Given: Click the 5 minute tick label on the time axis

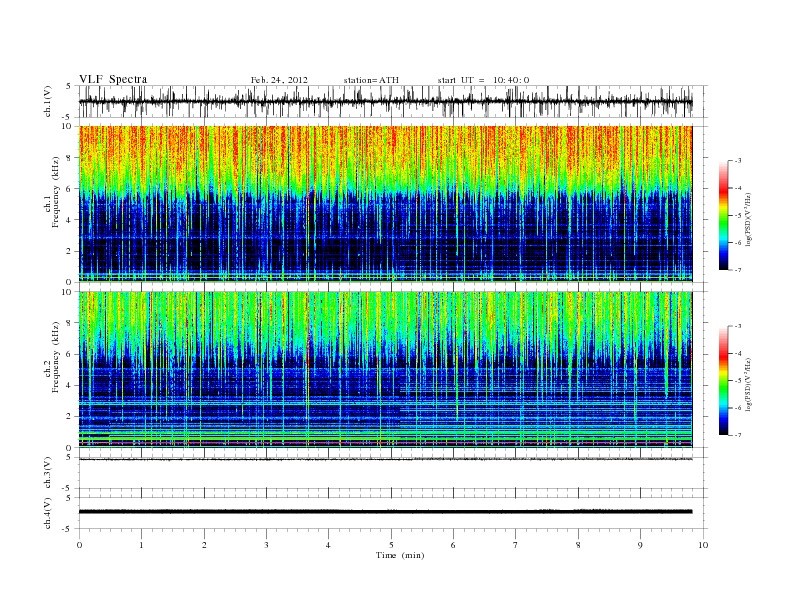Looking at the screenshot, I should (x=391, y=545).
